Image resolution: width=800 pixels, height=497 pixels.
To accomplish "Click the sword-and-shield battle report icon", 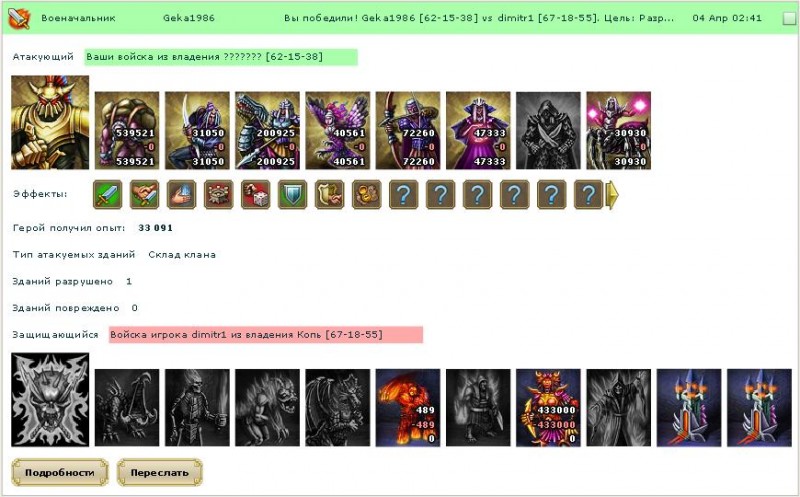I will tap(19, 18).
